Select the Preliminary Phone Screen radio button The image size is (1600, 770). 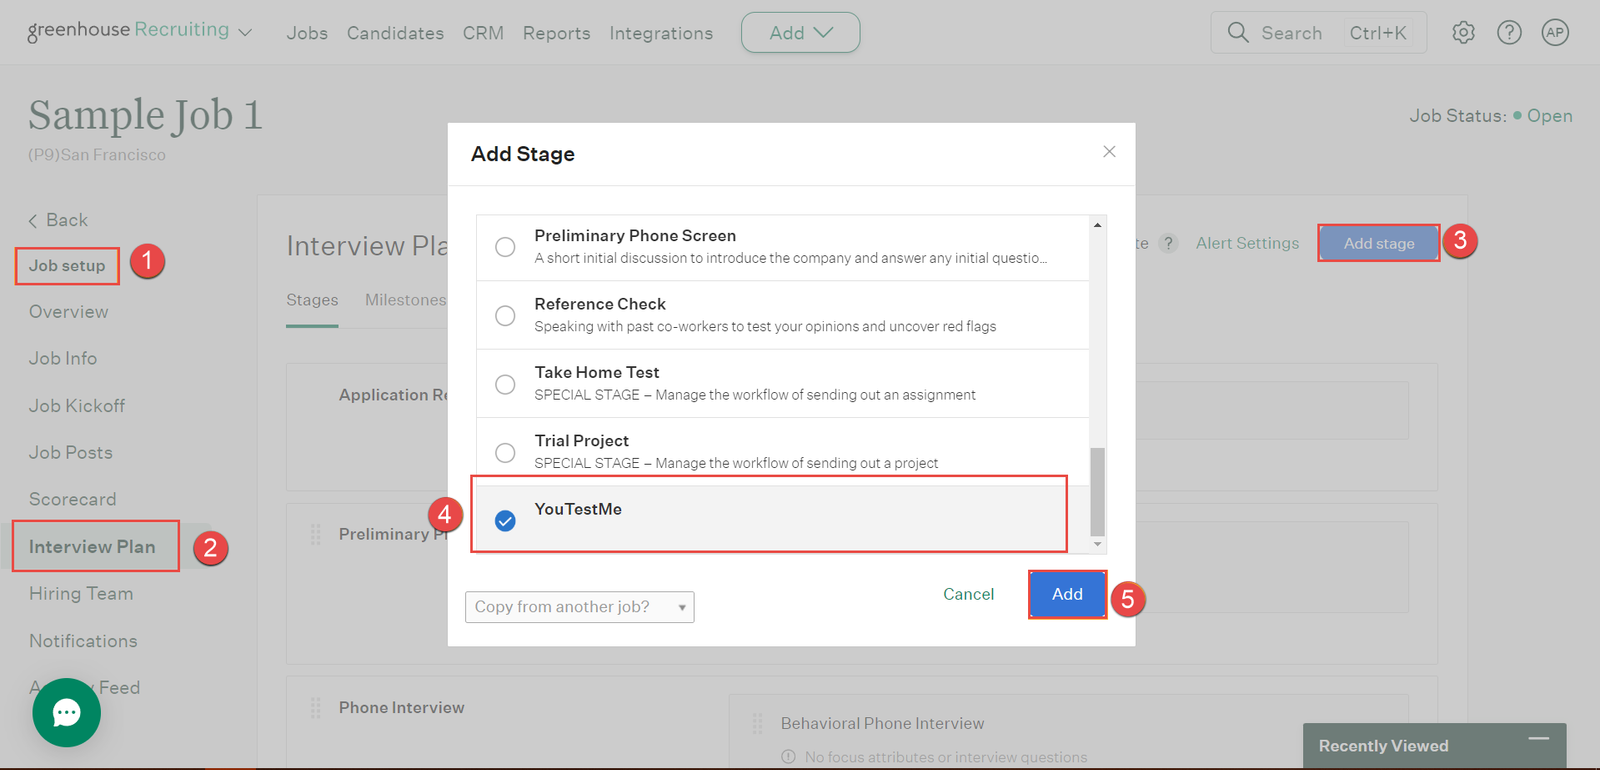506,247
